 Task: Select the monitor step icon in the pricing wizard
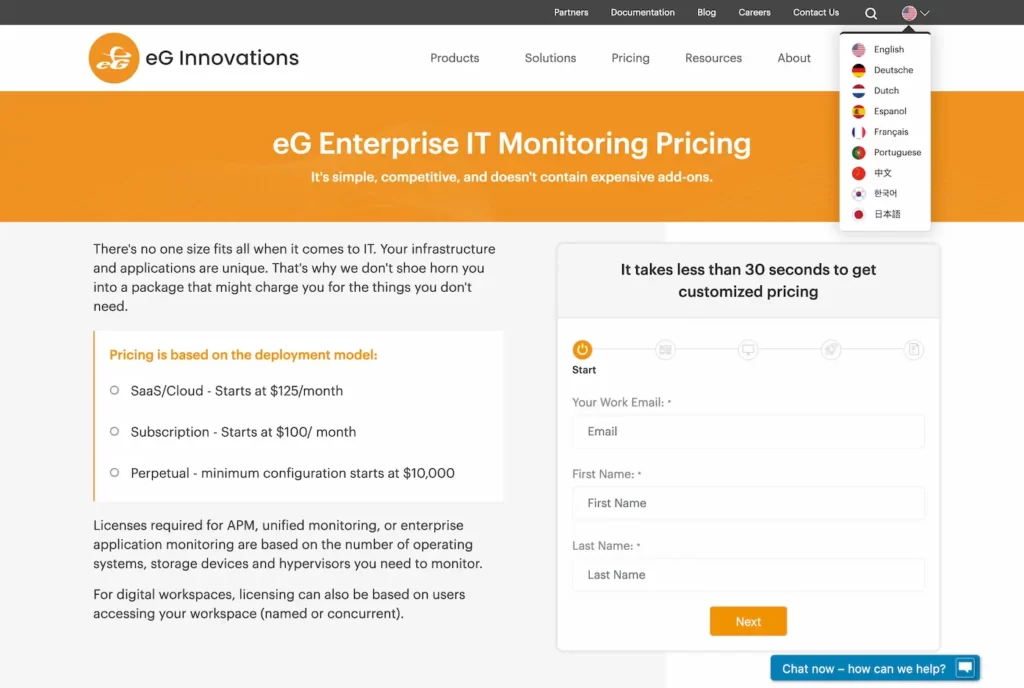[x=748, y=350]
